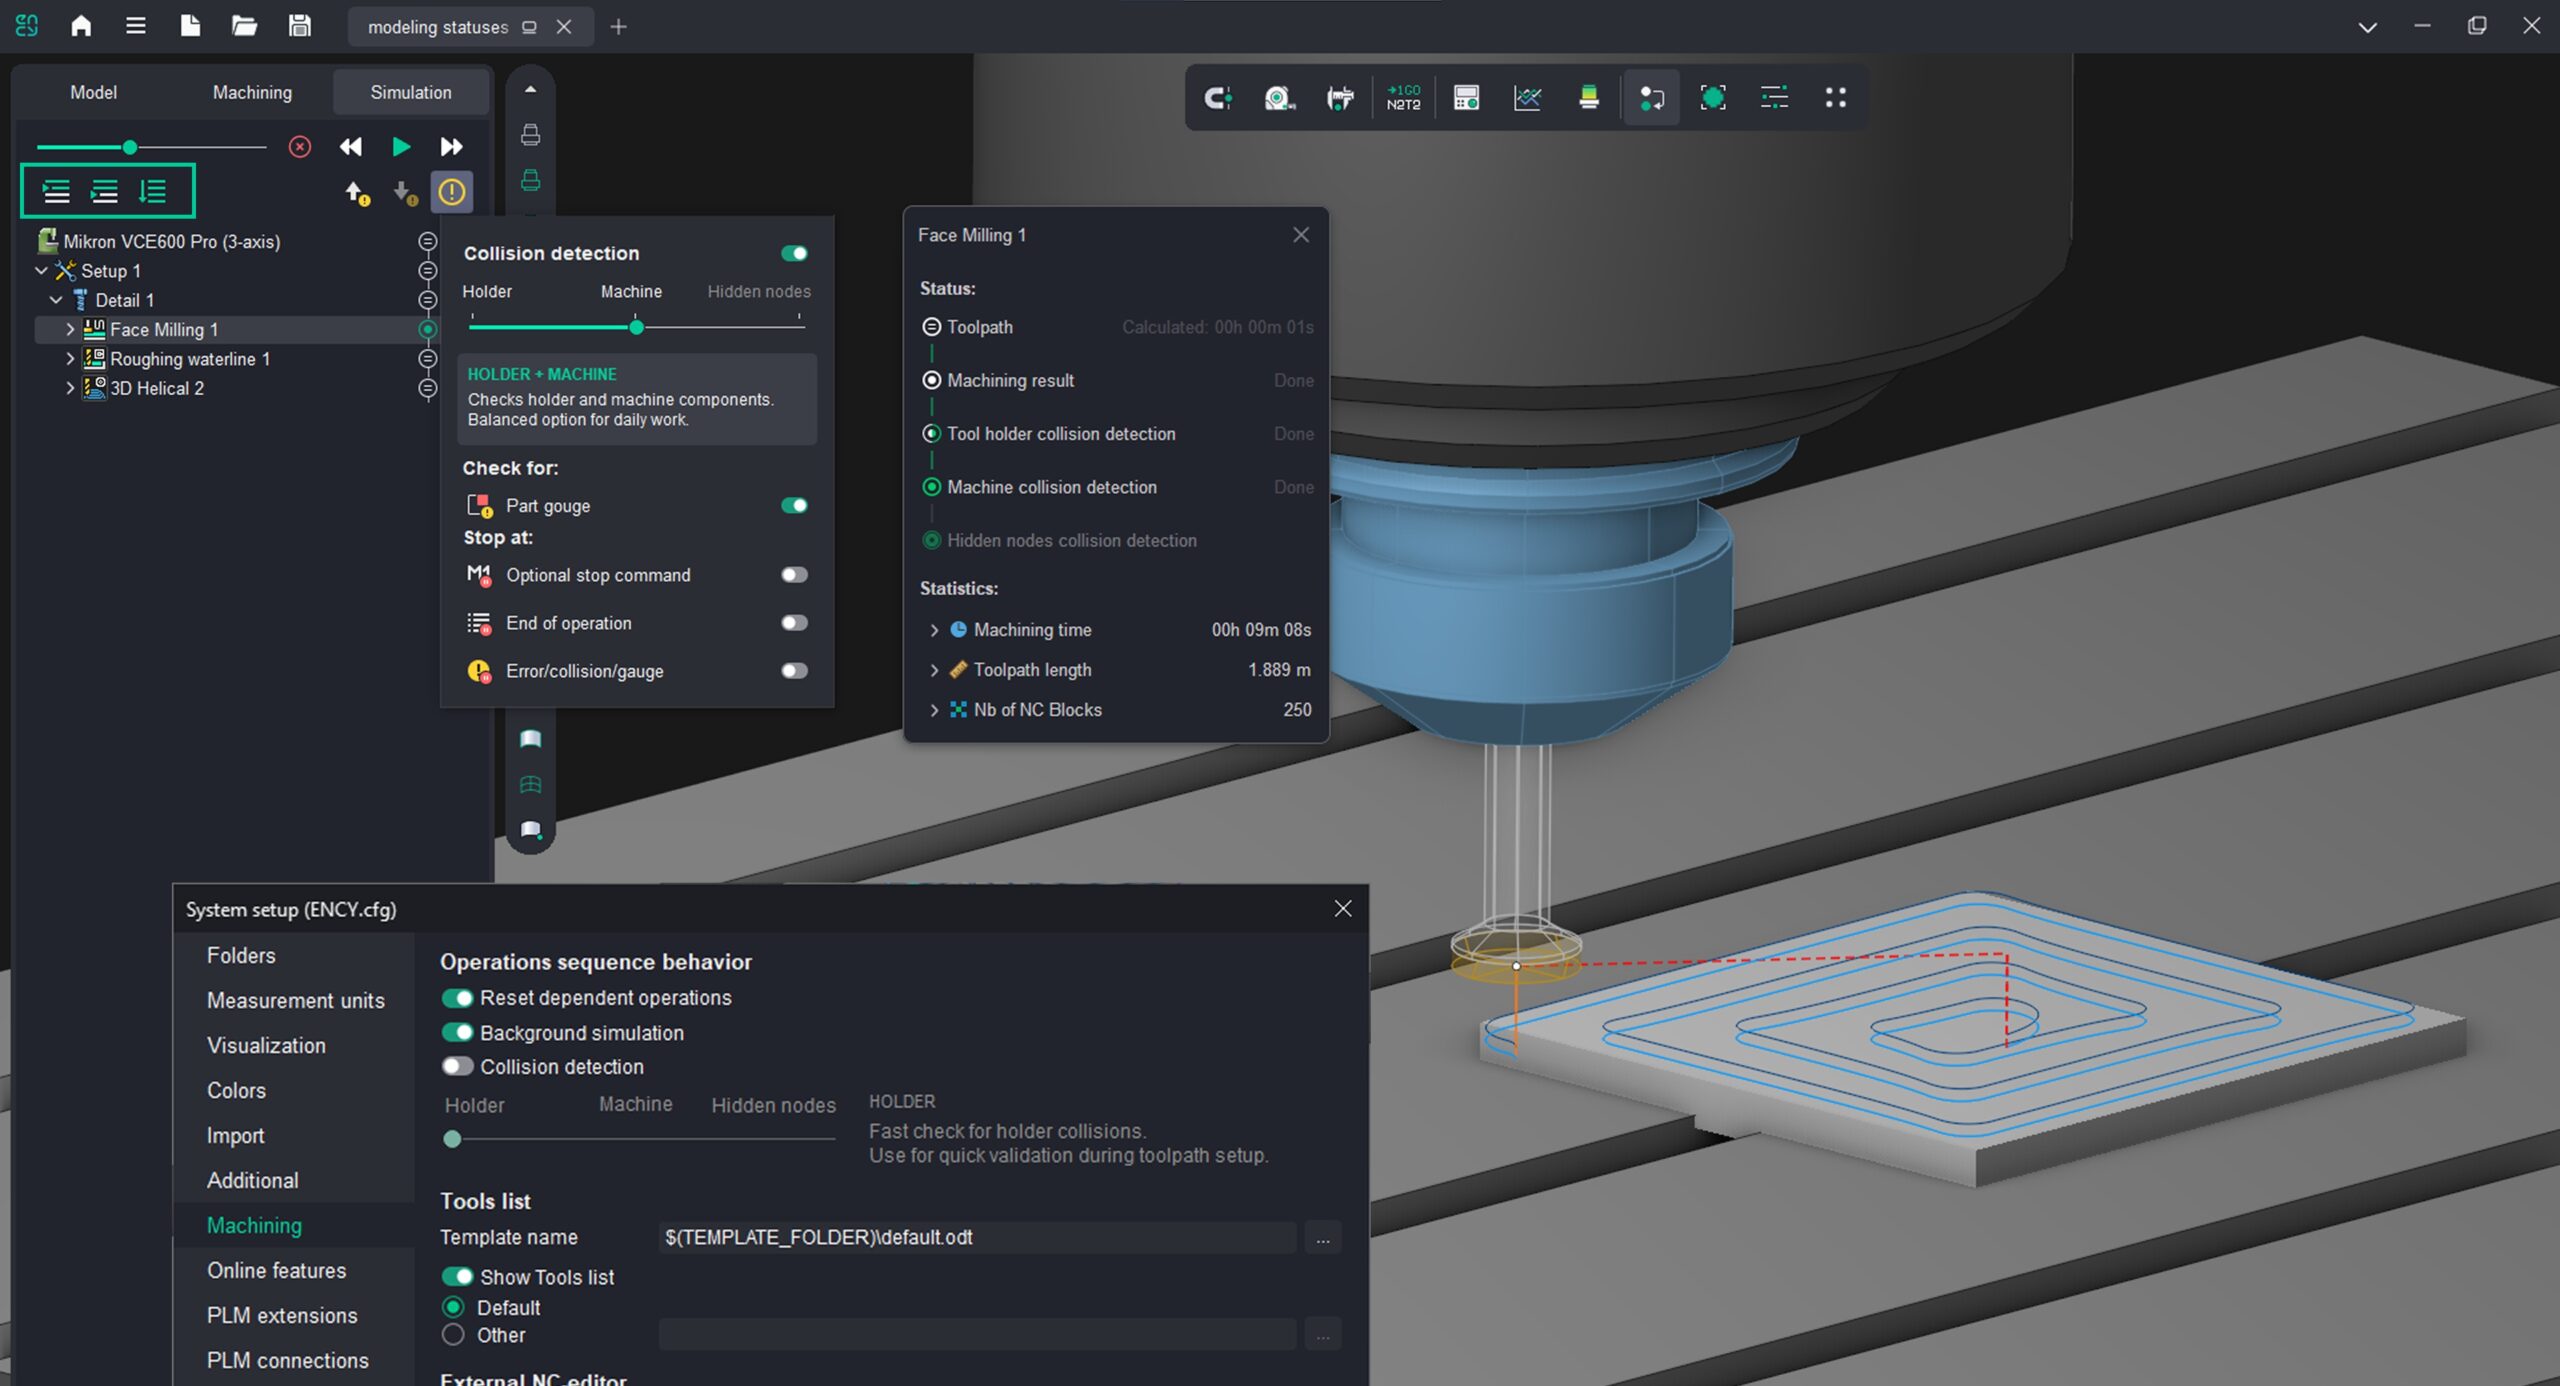Screen dimensions: 2560x1386
Task: Enable Optional stop command toggle
Action: (x=794, y=575)
